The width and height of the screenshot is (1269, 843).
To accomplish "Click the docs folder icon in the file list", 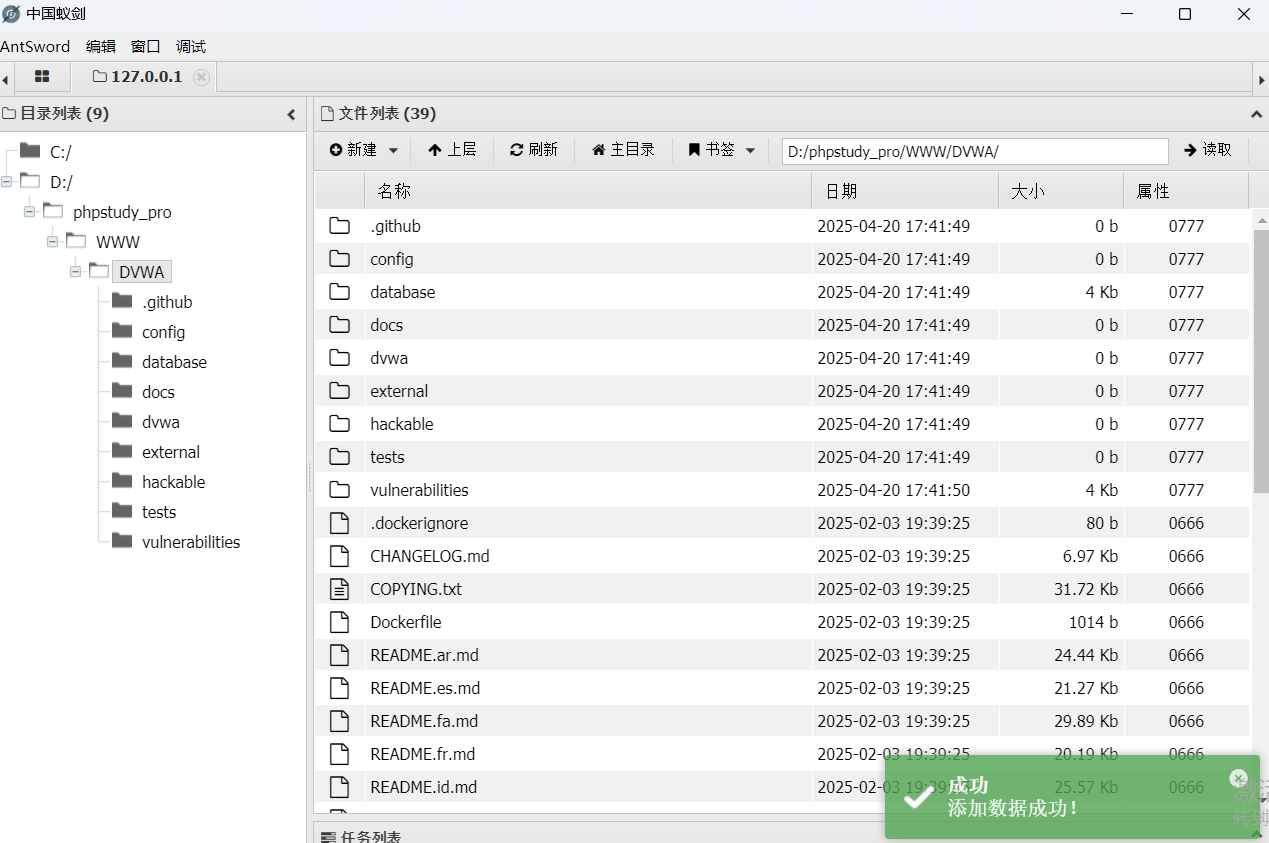I will click(340, 325).
